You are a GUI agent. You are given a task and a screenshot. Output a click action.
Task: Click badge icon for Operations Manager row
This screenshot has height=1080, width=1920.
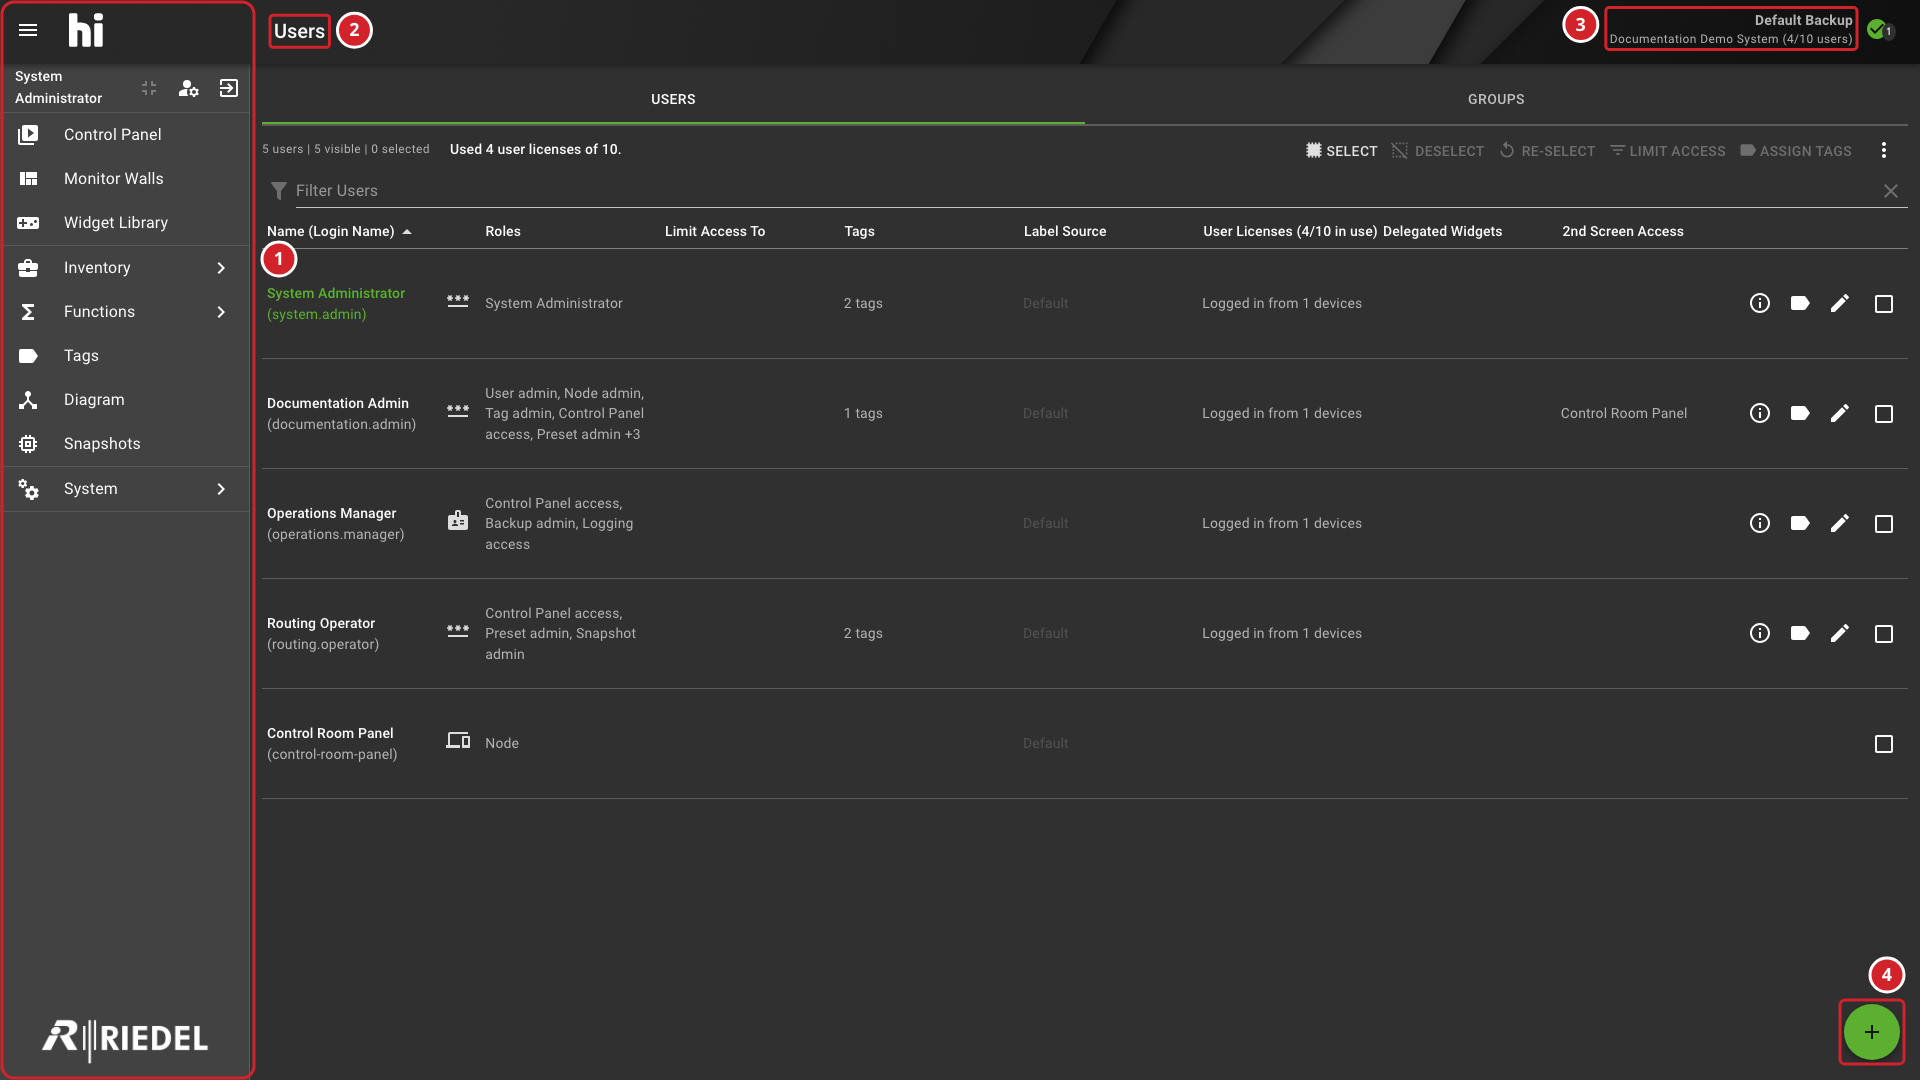pos(457,520)
